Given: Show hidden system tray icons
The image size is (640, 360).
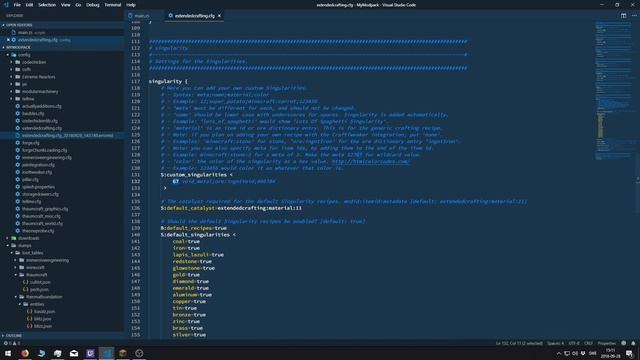Looking at the screenshot, I should click(559, 353).
